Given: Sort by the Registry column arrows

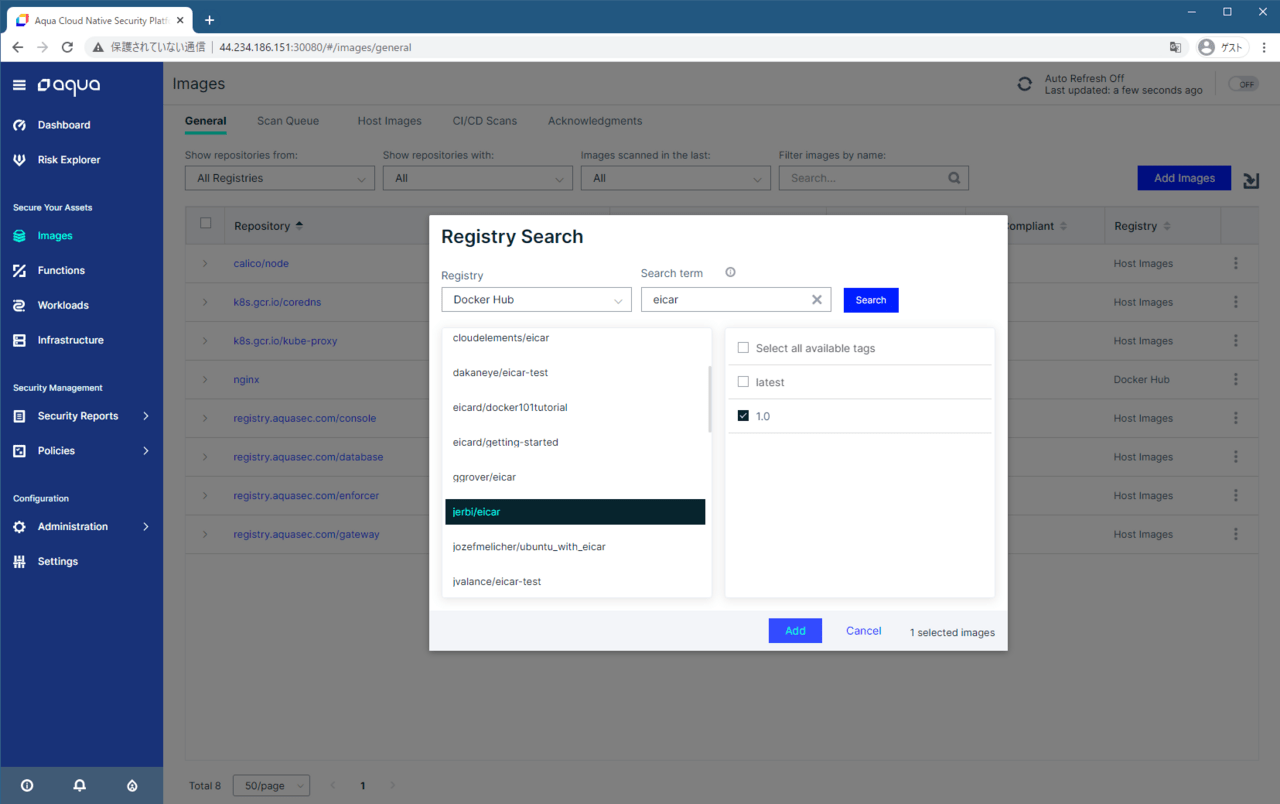Looking at the screenshot, I should point(1167,226).
